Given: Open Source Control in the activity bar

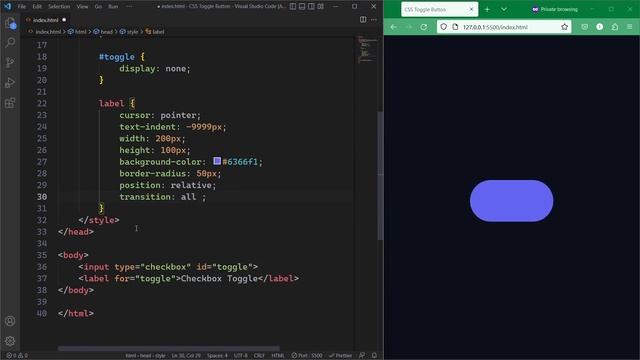Looking at the screenshot, I should click(10, 62).
